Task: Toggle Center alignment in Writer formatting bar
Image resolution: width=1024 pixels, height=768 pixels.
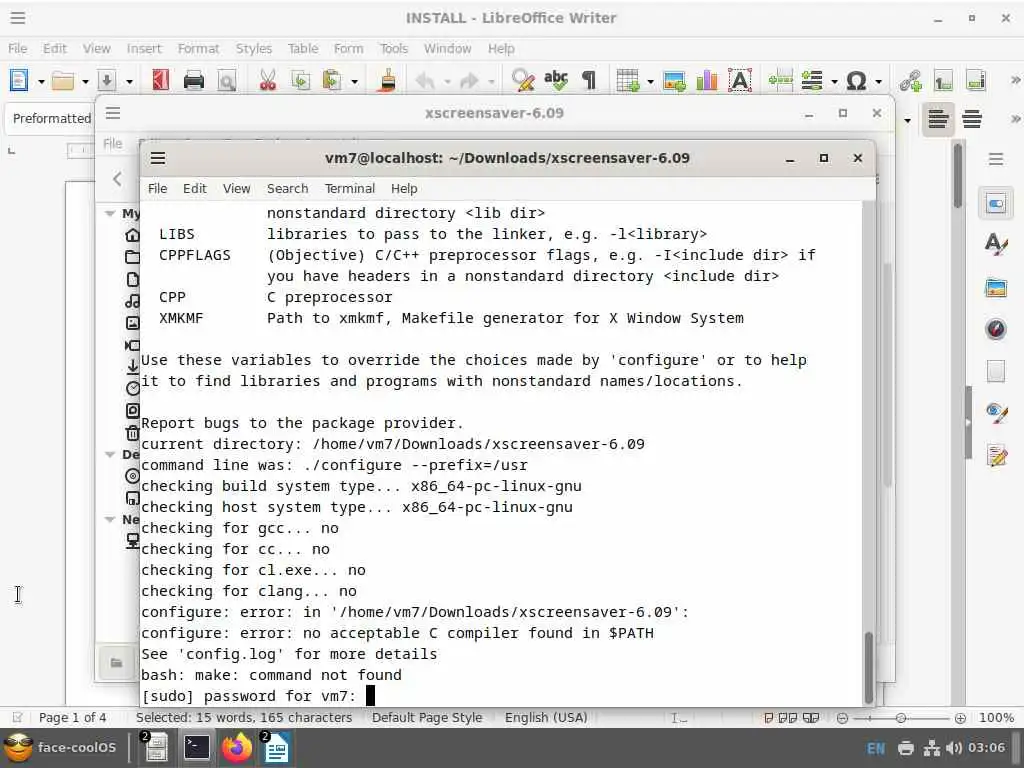Action: coord(972,119)
